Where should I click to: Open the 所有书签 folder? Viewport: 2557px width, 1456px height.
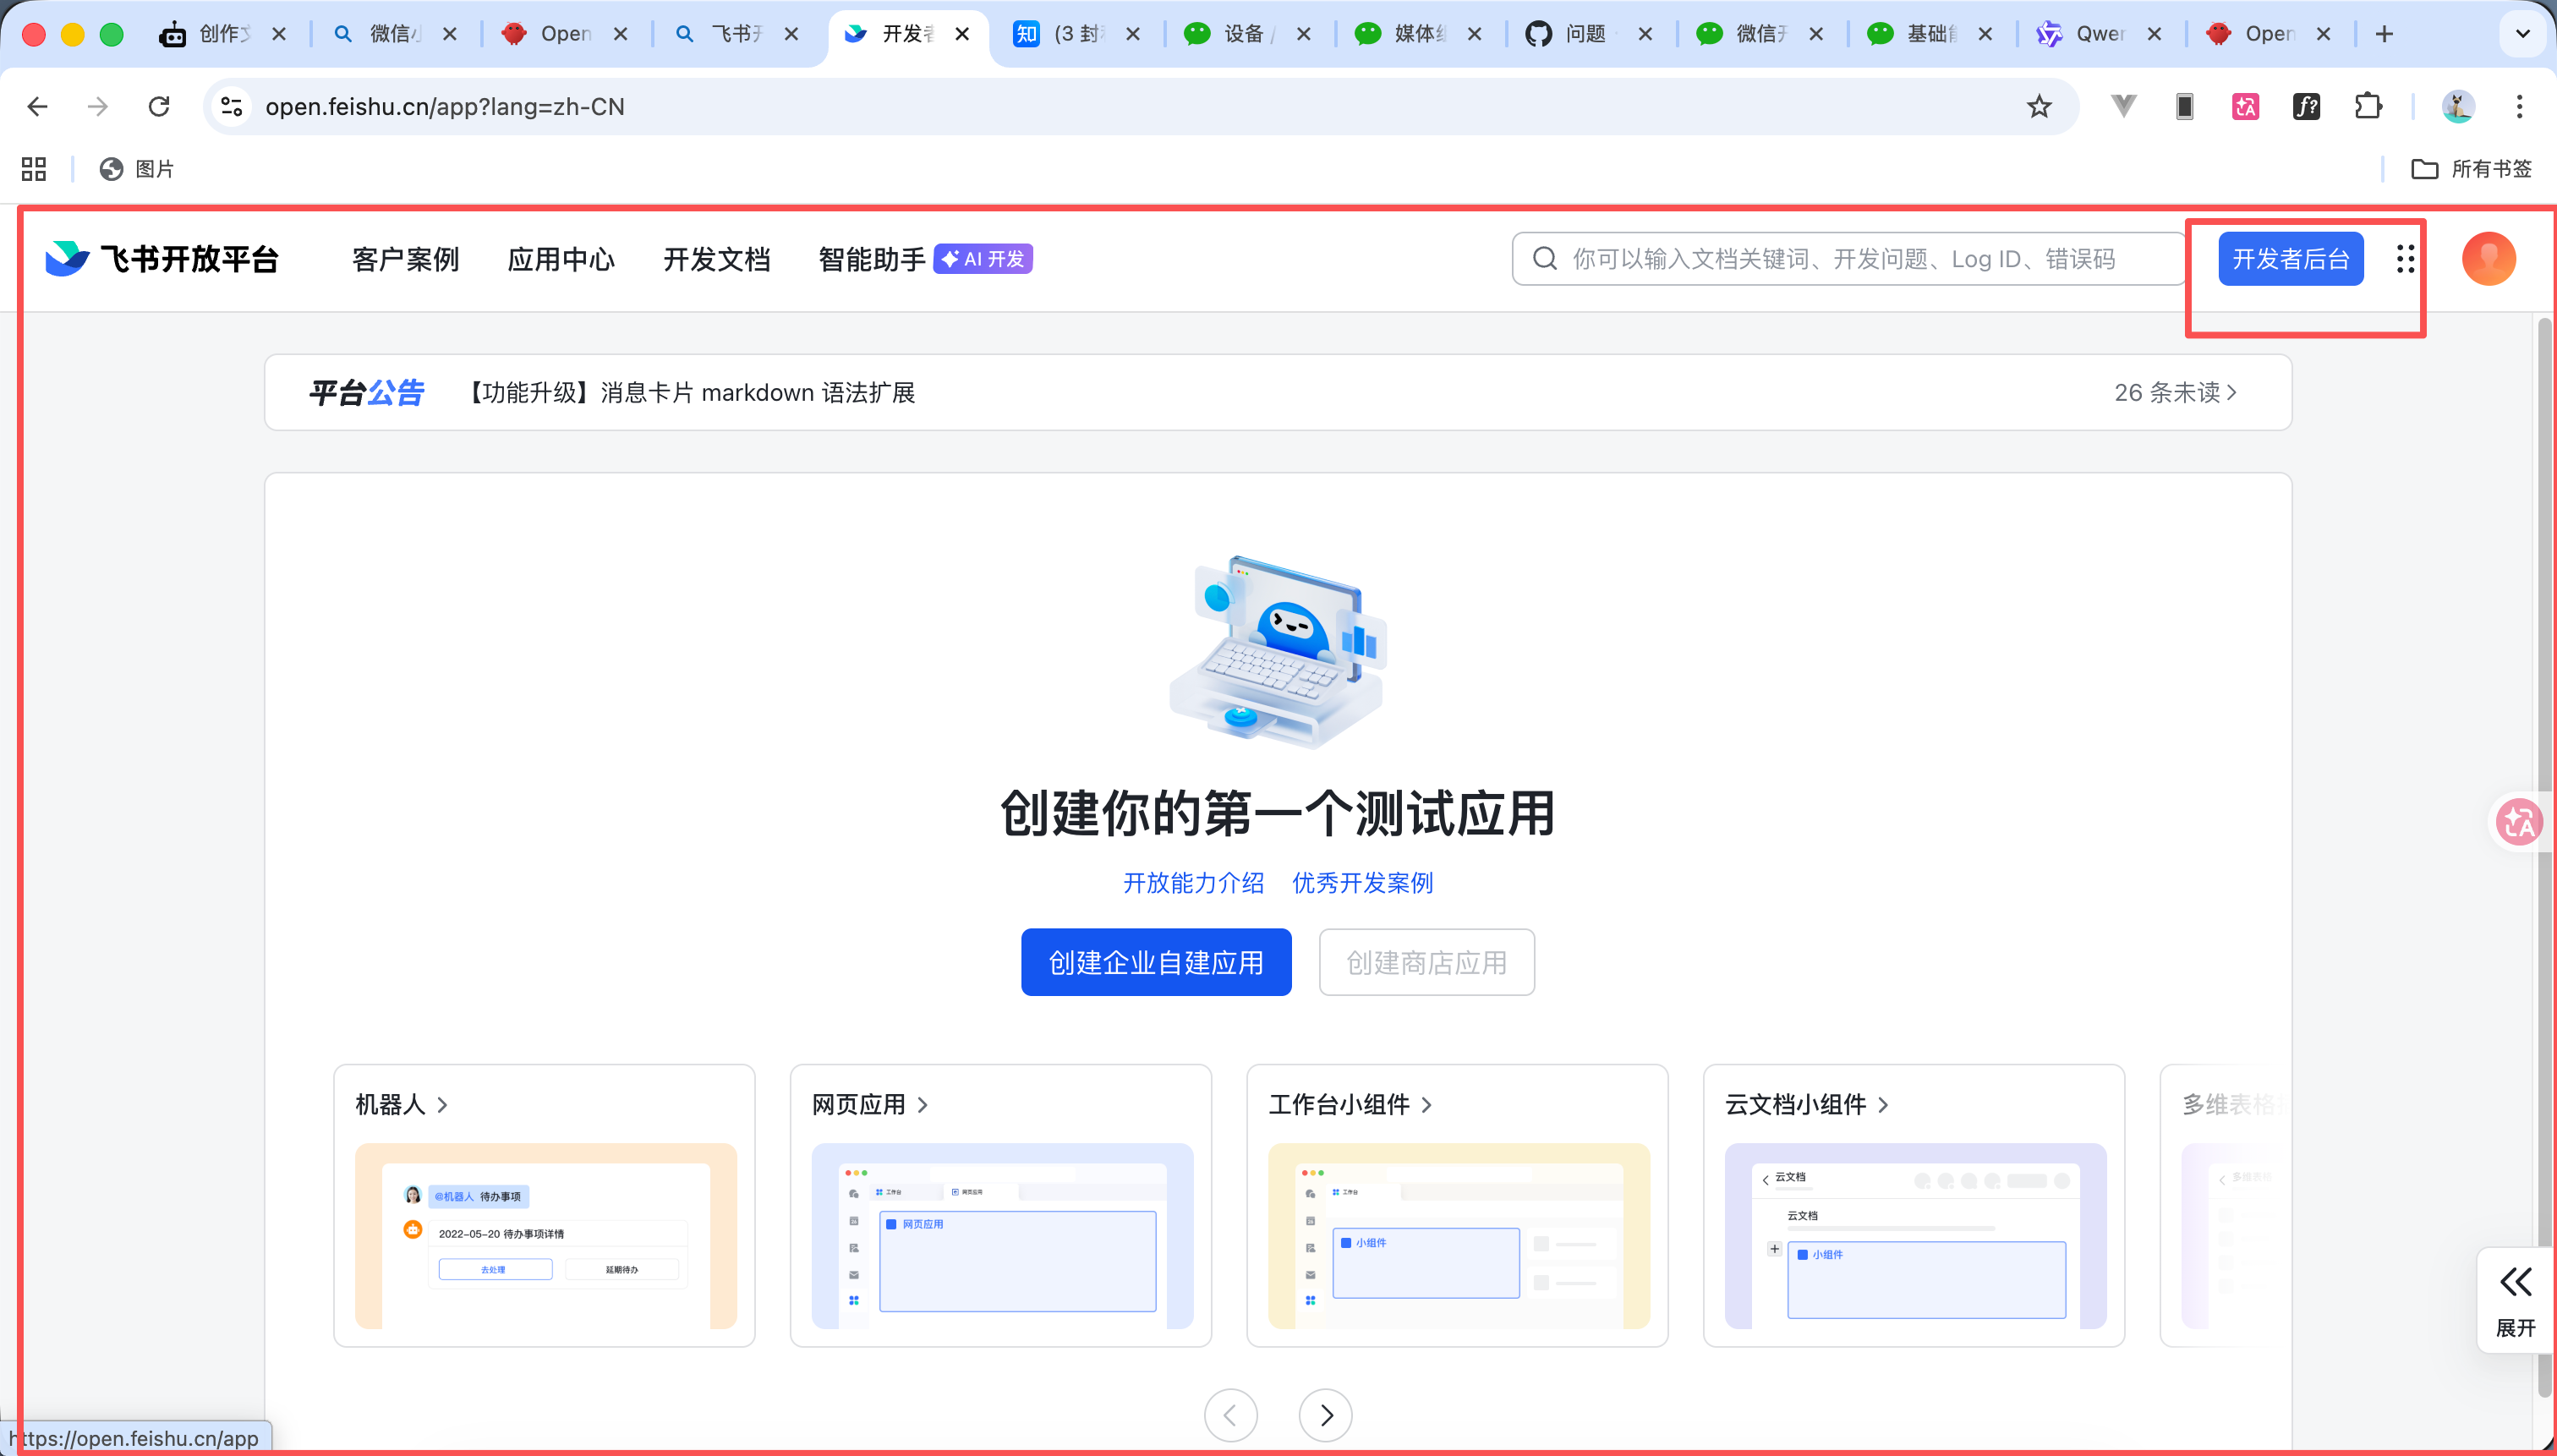(x=2473, y=169)
